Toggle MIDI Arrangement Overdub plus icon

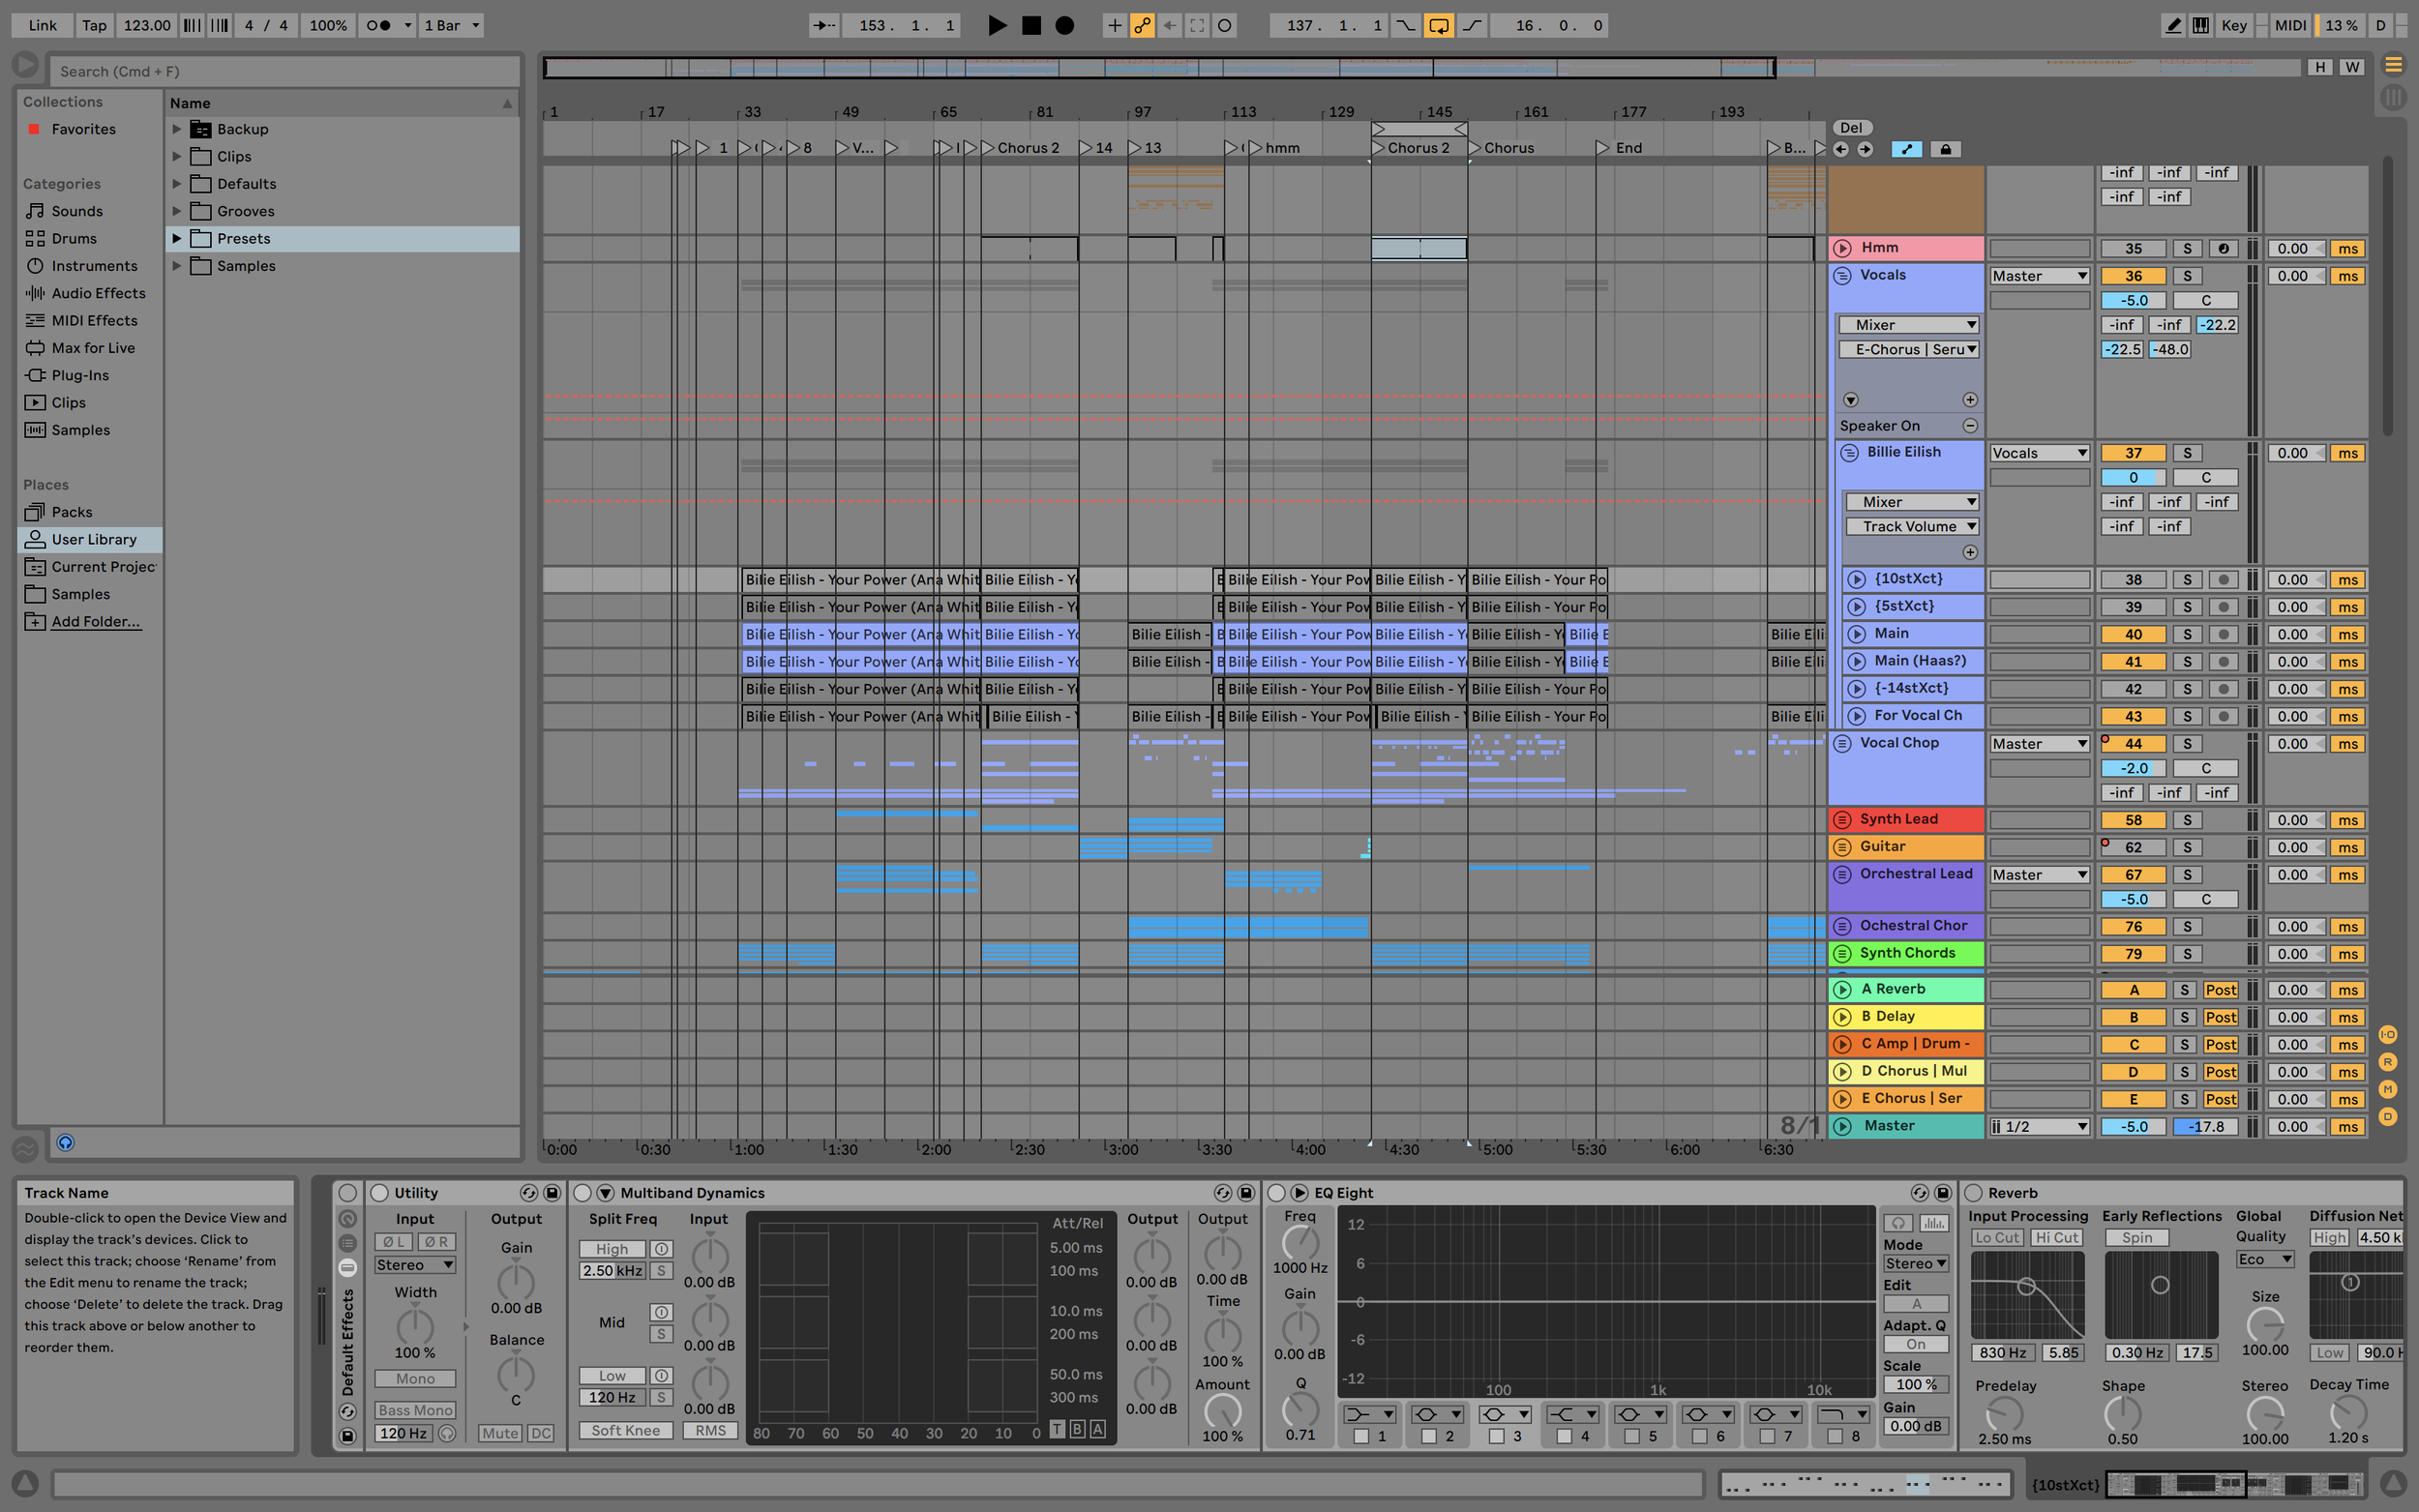point(1114,25)
